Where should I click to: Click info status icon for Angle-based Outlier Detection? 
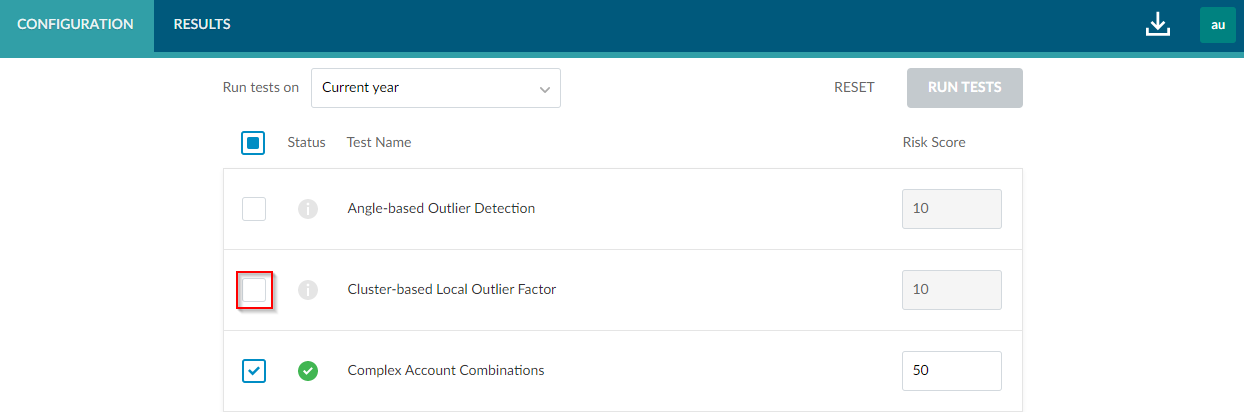coord(308,209)
